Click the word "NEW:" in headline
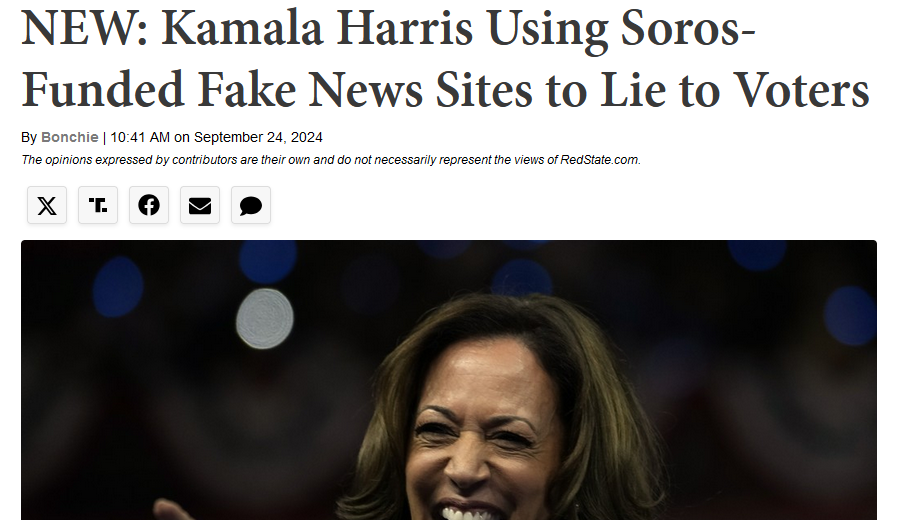The height and width of the screenshot is (520, 900). pos(85,28)
